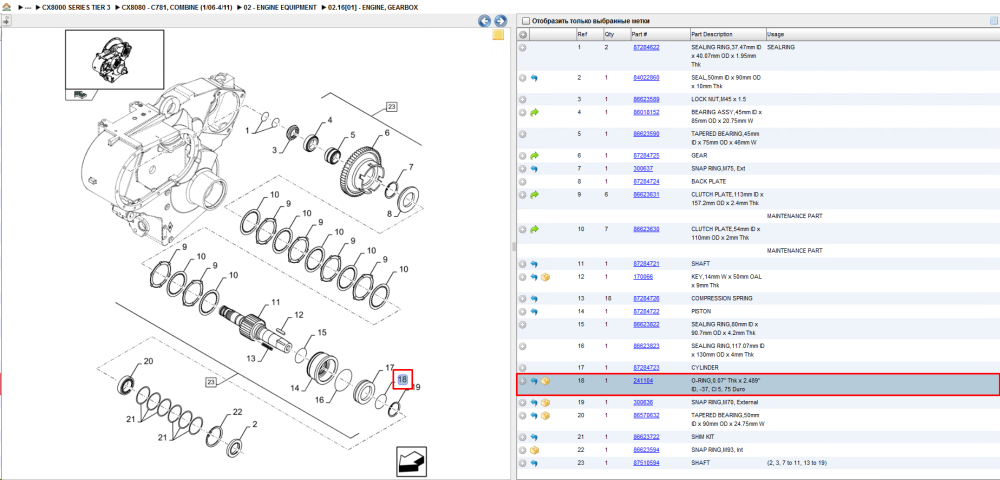Image resolution: width=1000 pixels, height=480 pixels.
Task: Select callout 11 on the shaft in the diagram
Action: (276, 302)
